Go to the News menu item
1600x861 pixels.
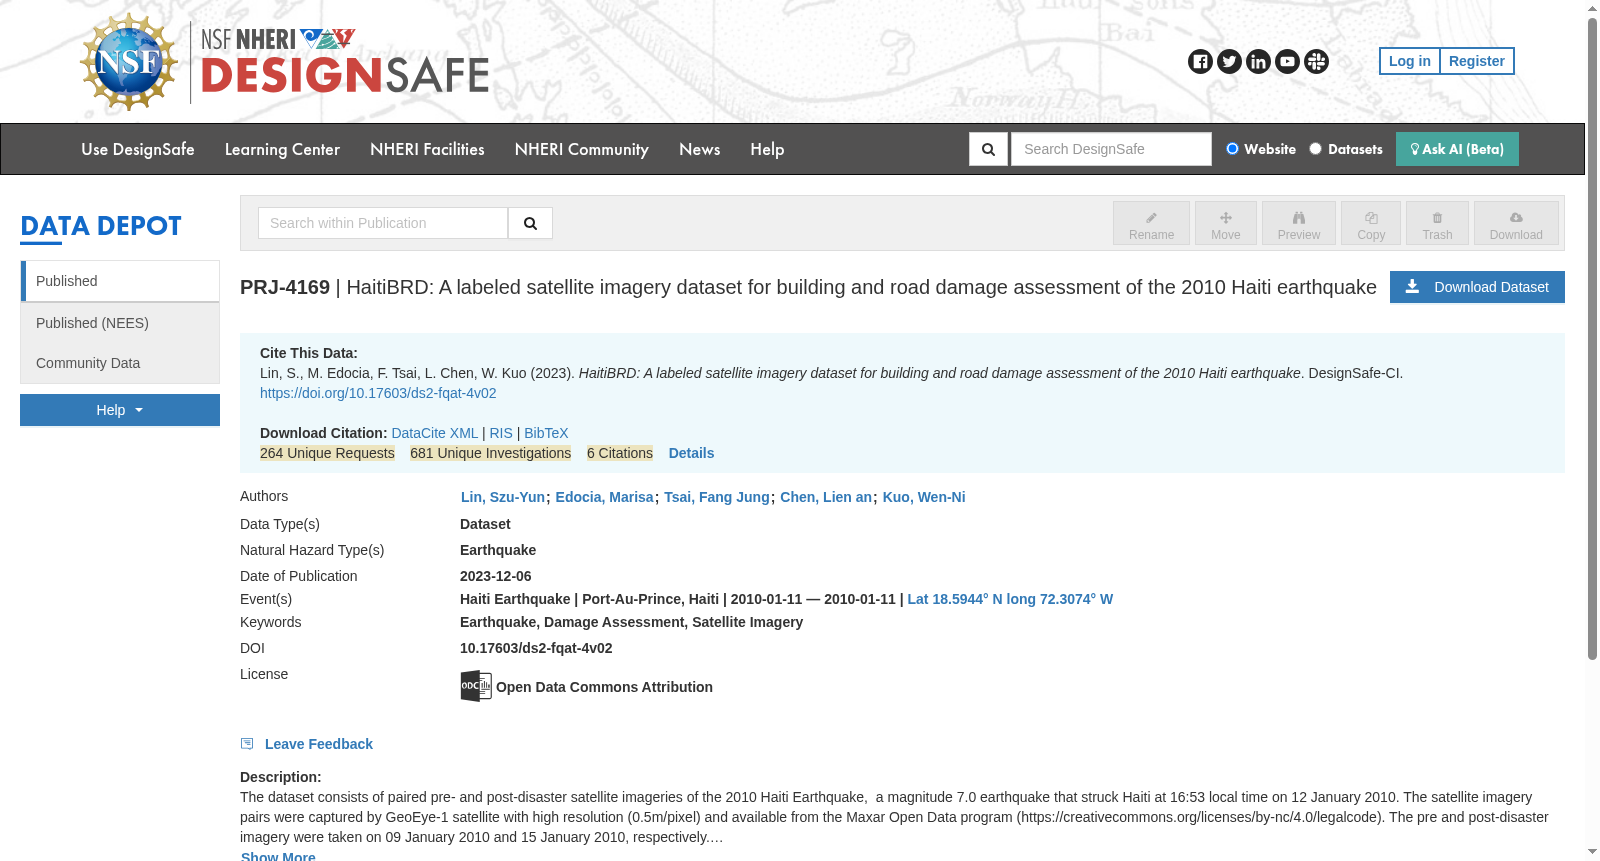(x=700, y=149)
